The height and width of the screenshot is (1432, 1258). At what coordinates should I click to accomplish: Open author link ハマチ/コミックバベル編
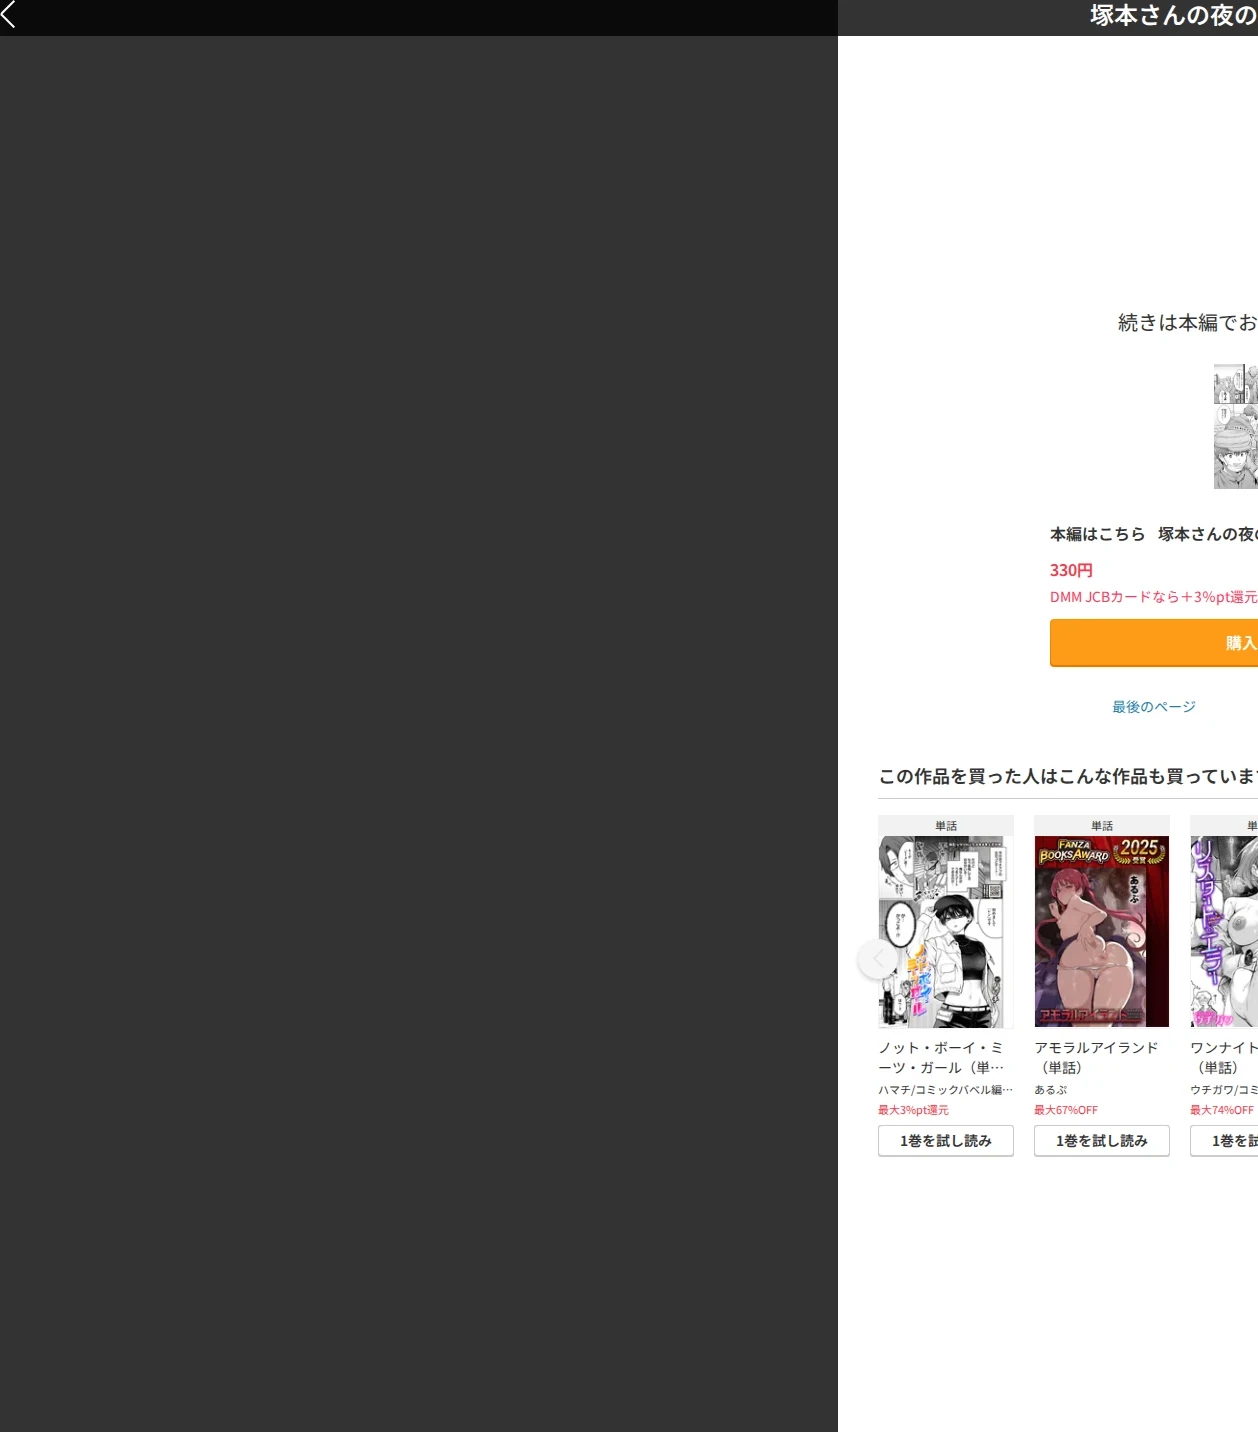point(946,1090)
